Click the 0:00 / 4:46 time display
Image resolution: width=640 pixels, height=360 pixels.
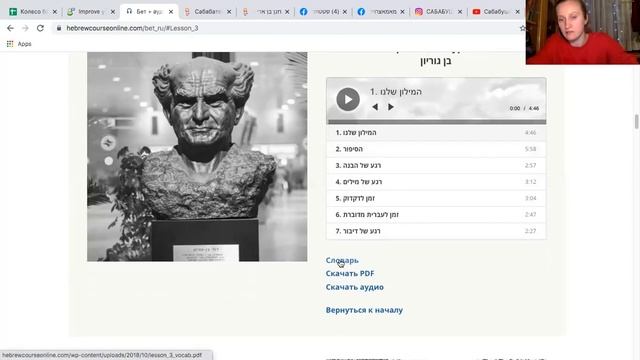(x=524, y=108)
